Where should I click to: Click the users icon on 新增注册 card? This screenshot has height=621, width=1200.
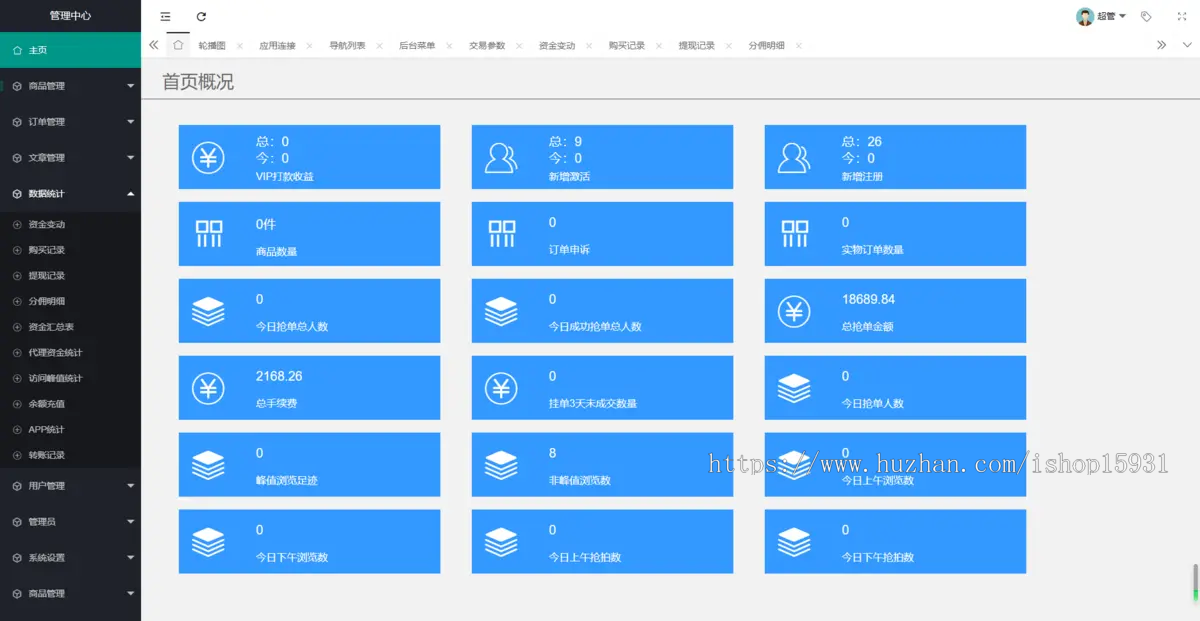point(794,157)
